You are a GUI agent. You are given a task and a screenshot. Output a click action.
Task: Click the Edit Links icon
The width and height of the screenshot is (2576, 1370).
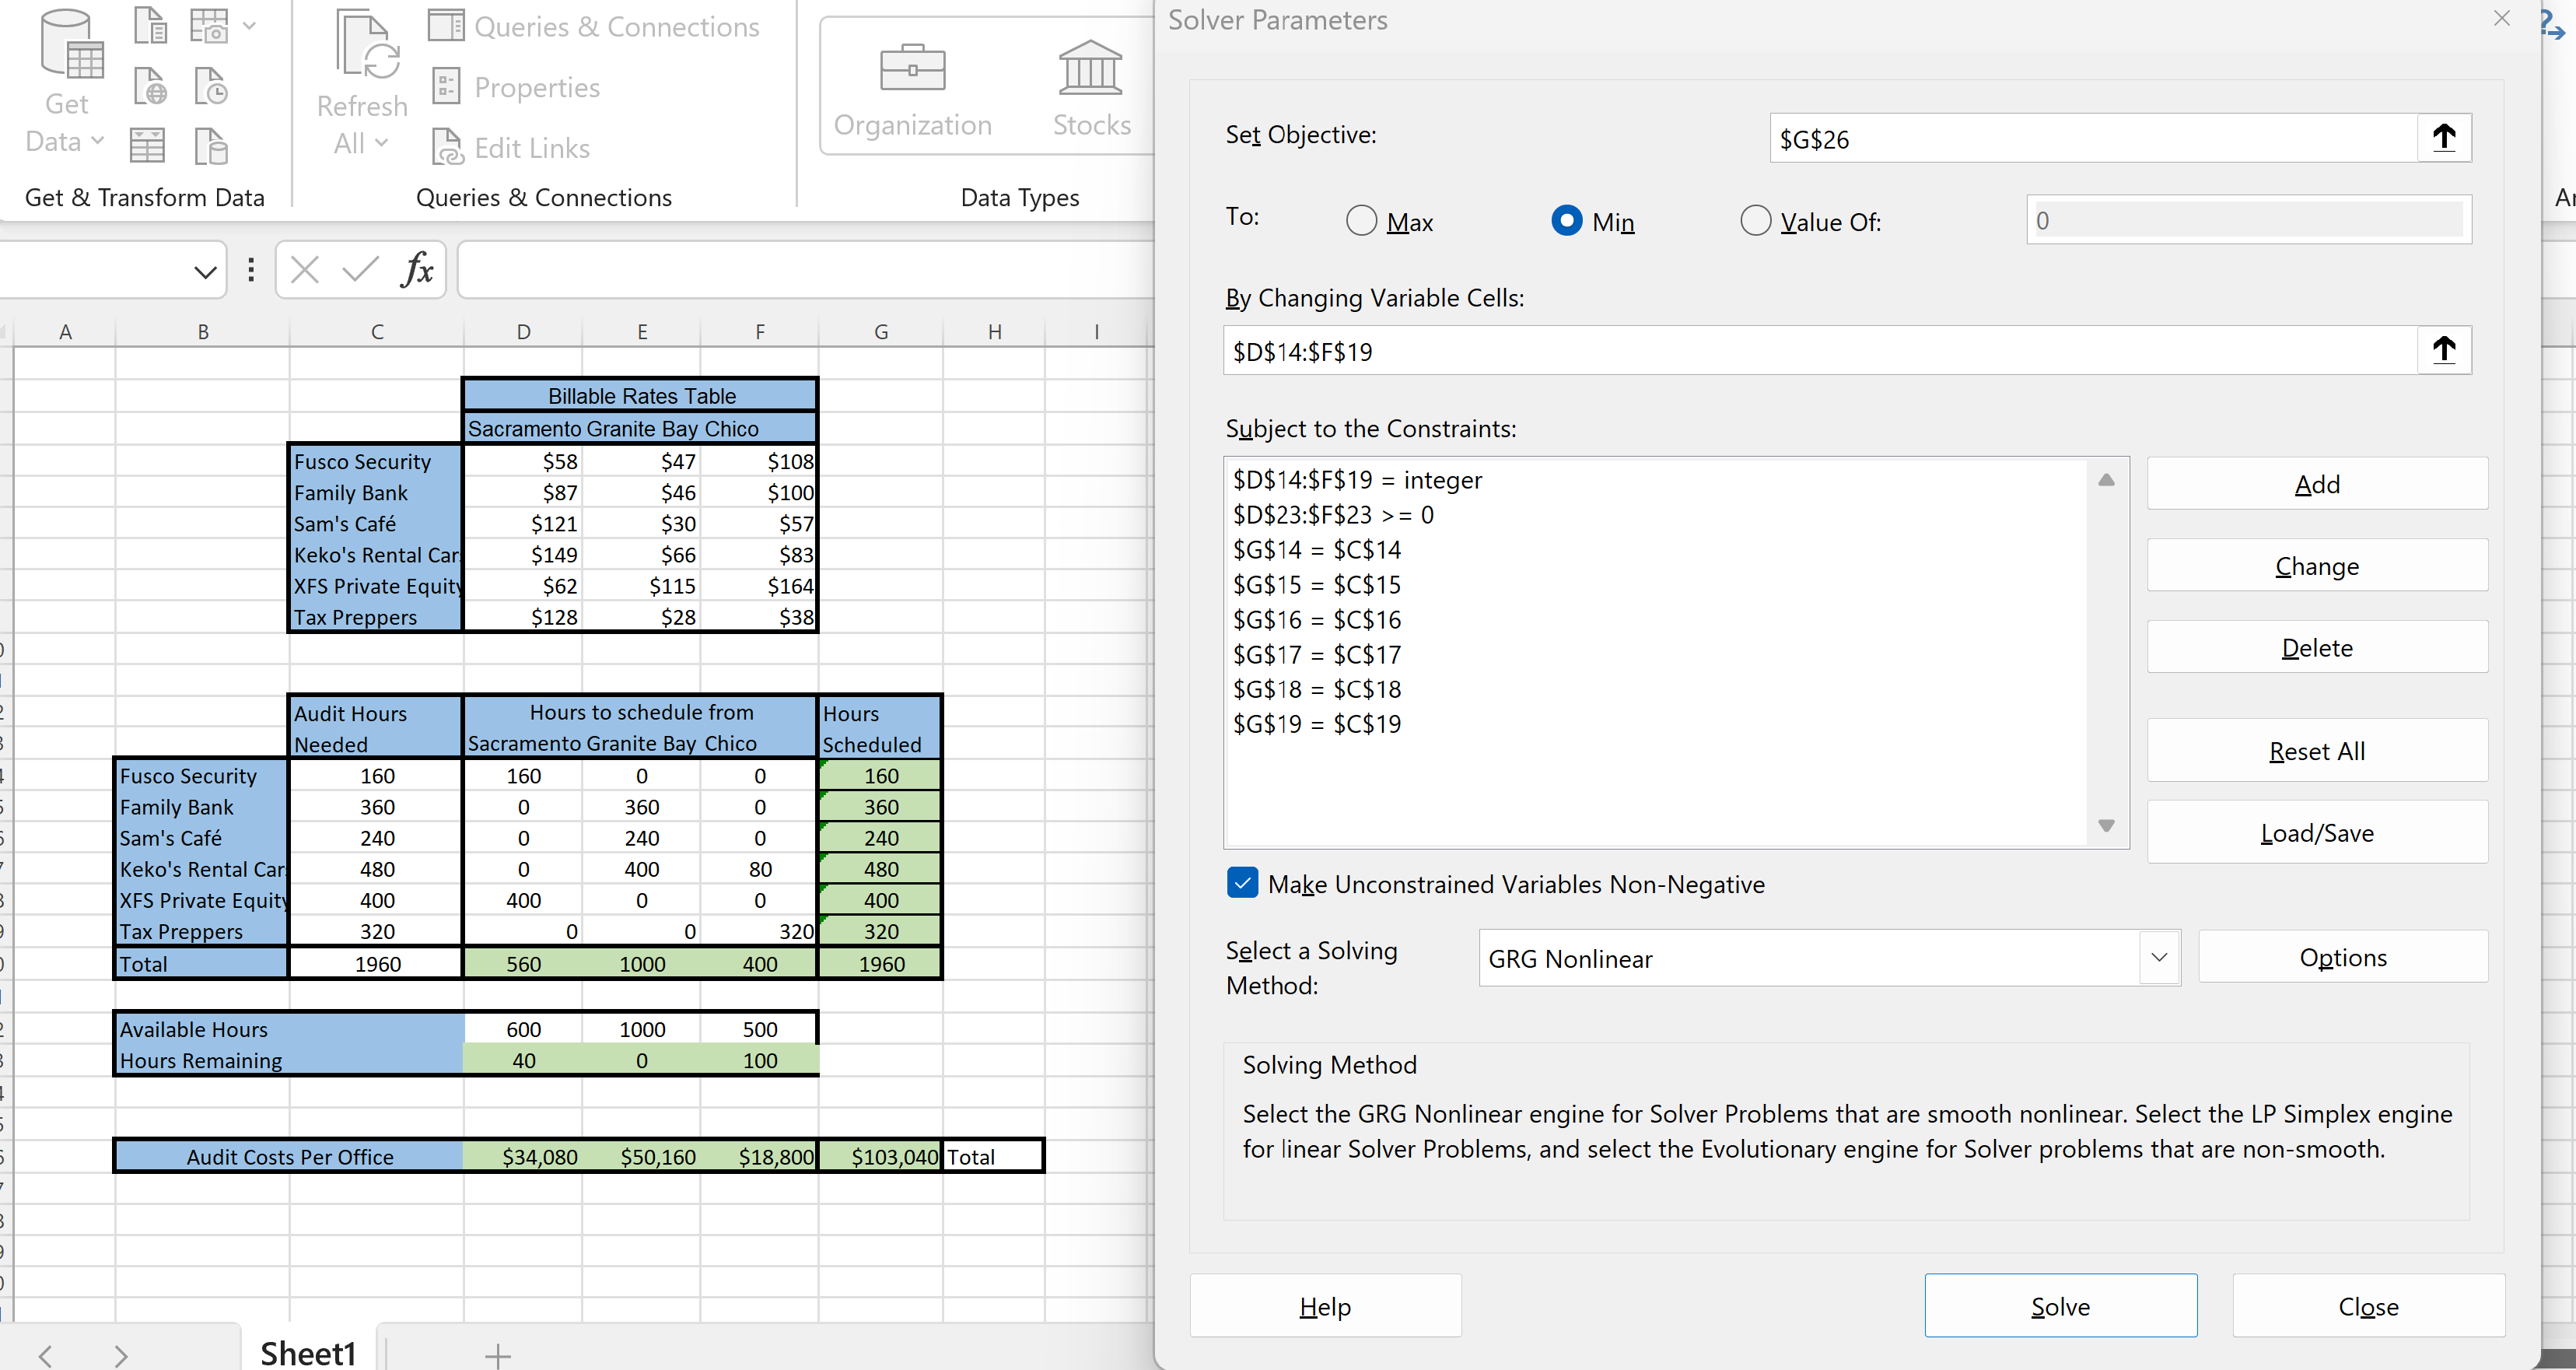(447, 147)
